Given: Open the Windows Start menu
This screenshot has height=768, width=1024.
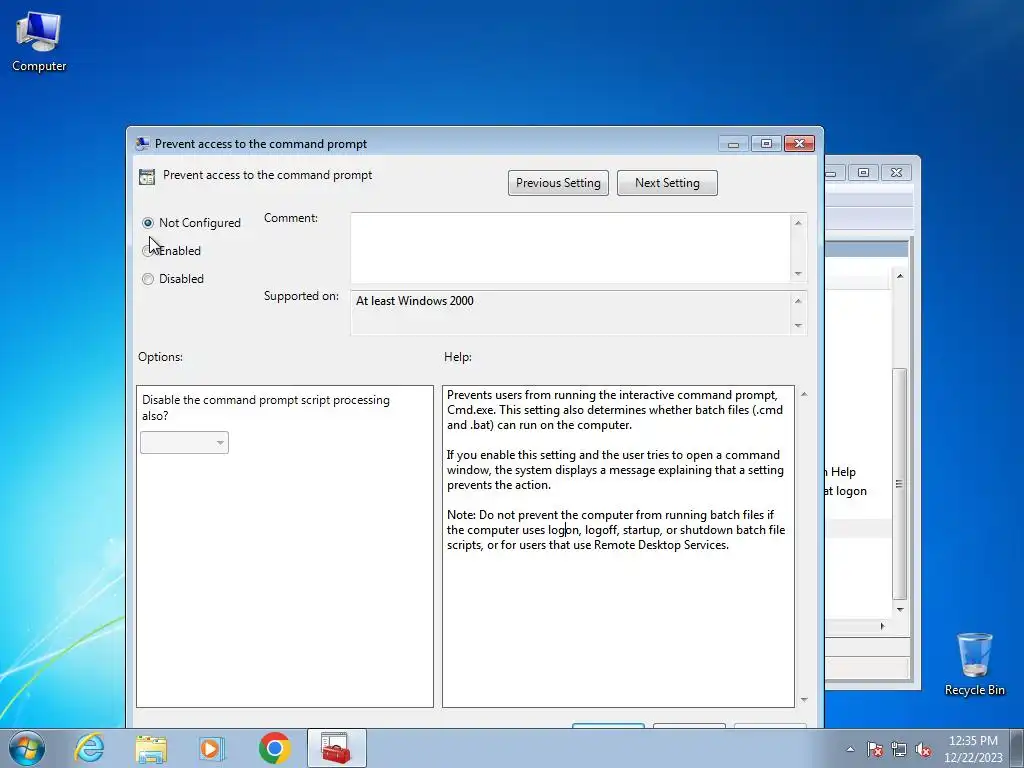Looking at the screenshot, I should 27,748.
